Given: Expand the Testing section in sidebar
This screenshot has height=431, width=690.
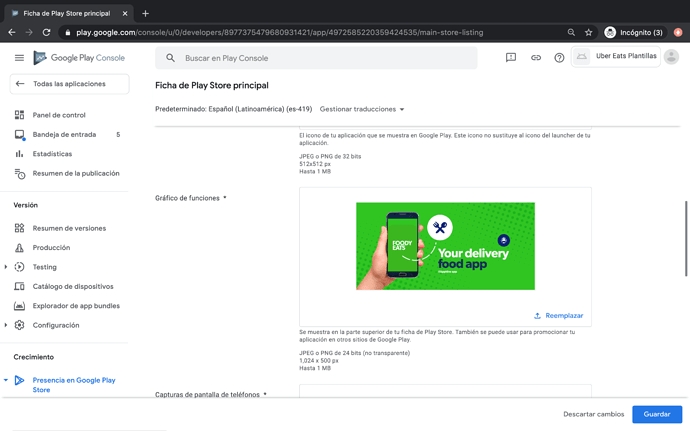Looking at the screenshot, I should click(7, 267).
